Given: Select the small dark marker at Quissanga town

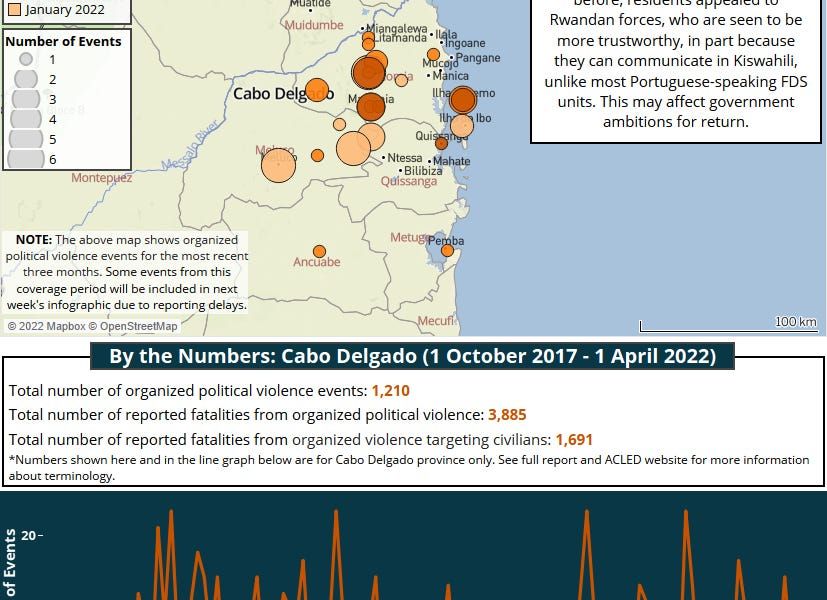Looking at the screenshot, I should coord(441,143).
